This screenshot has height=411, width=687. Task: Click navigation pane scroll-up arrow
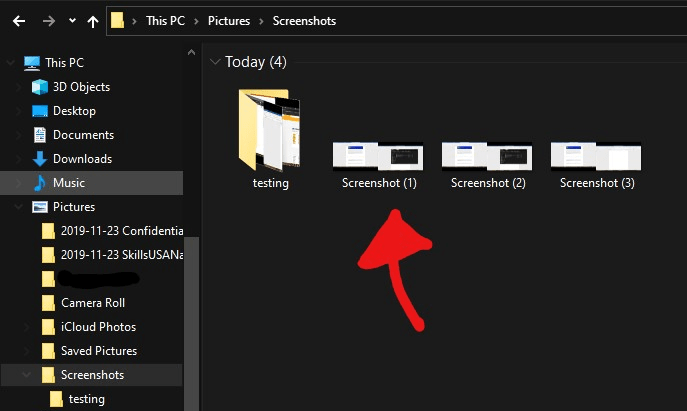pos(191,52)
